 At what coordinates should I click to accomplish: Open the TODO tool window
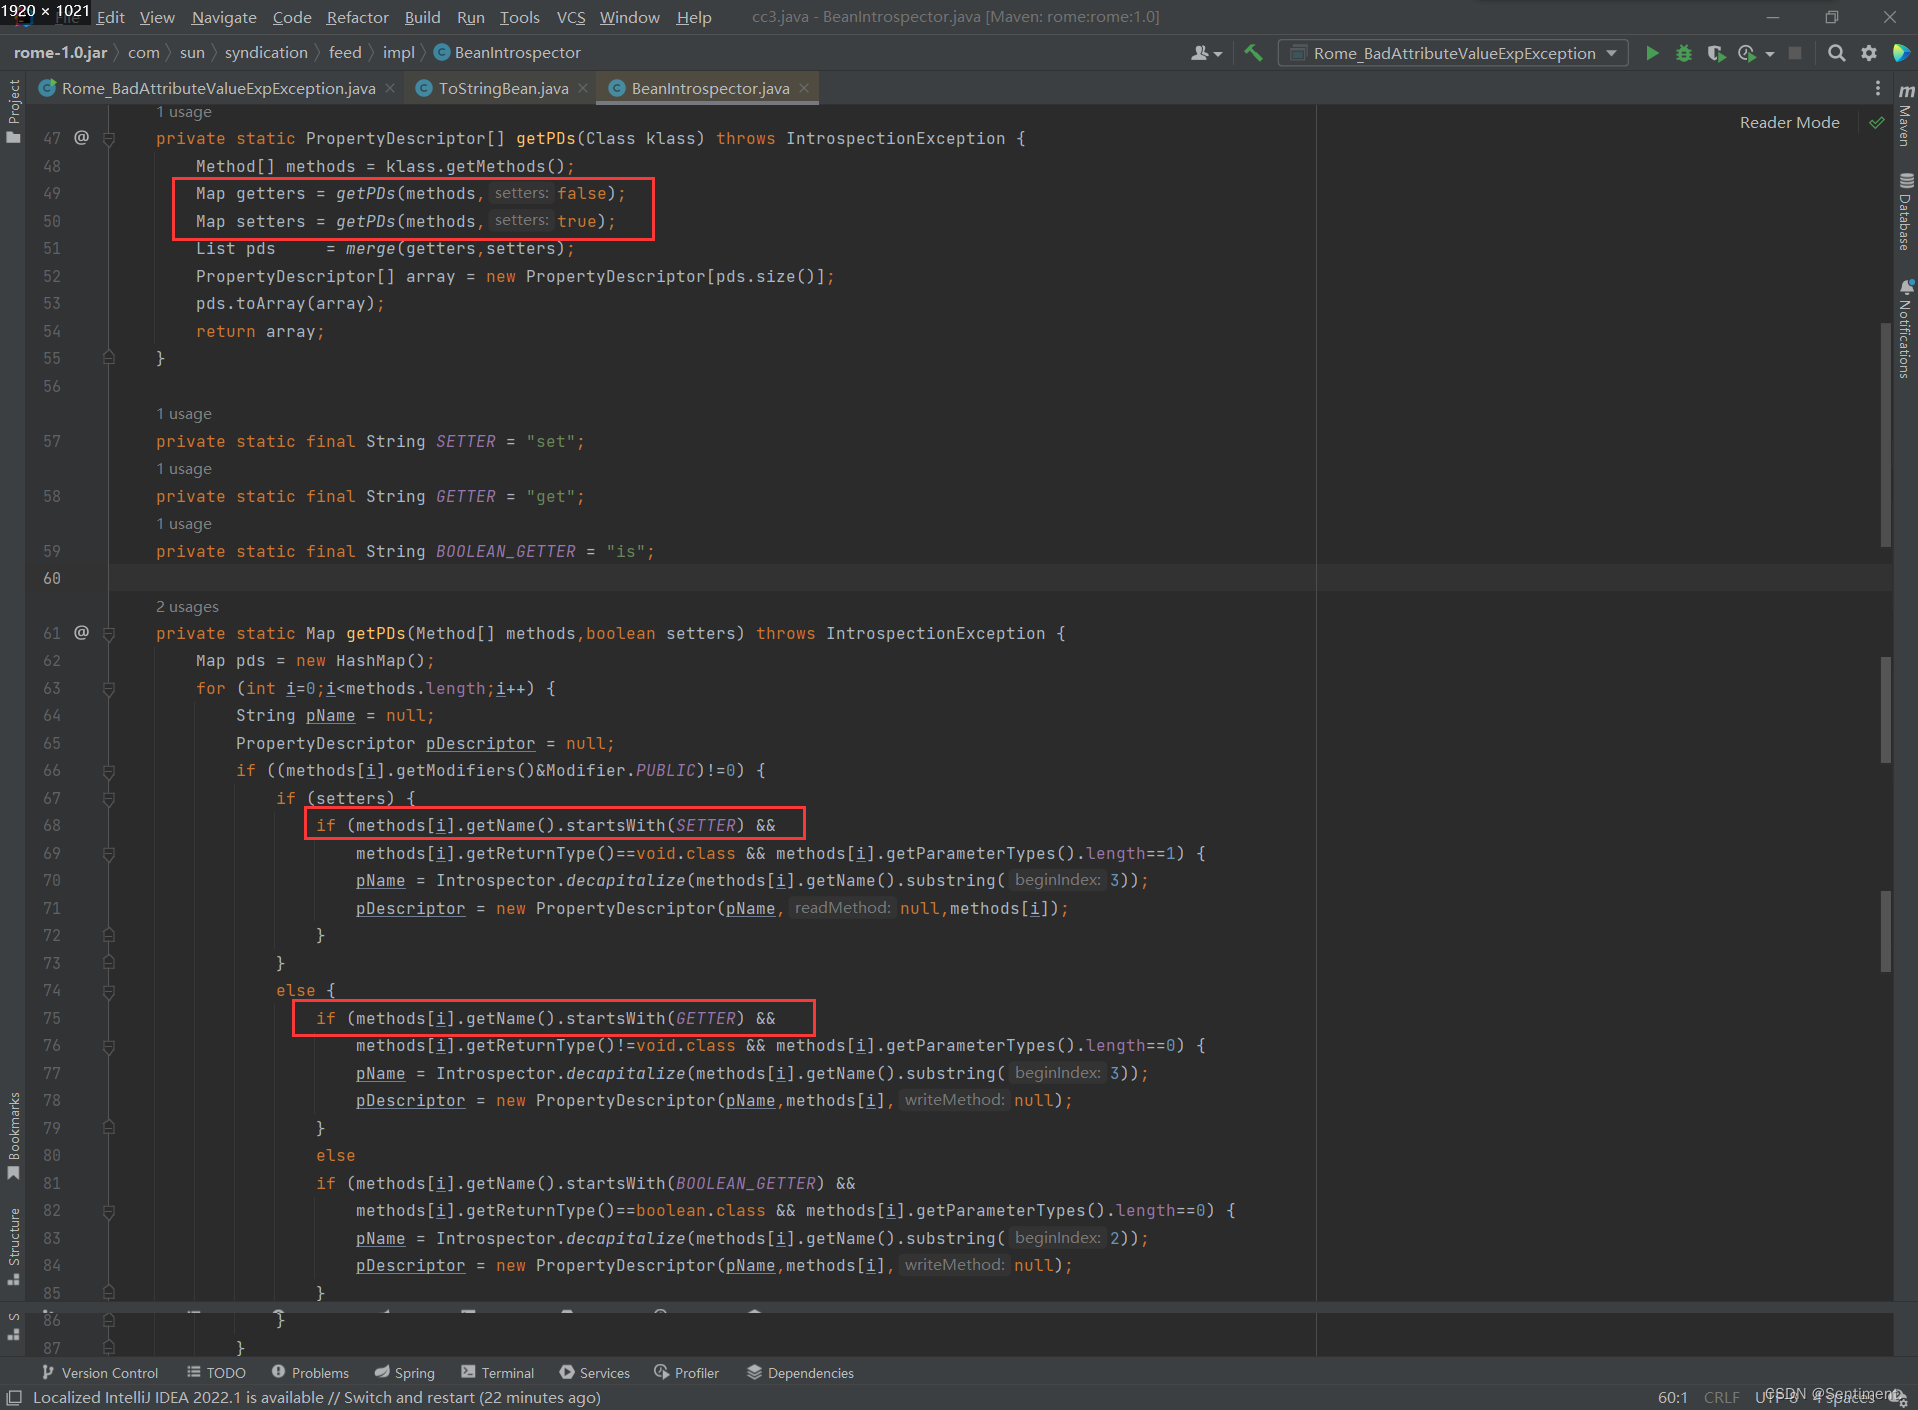click(x=216, y=1372)
